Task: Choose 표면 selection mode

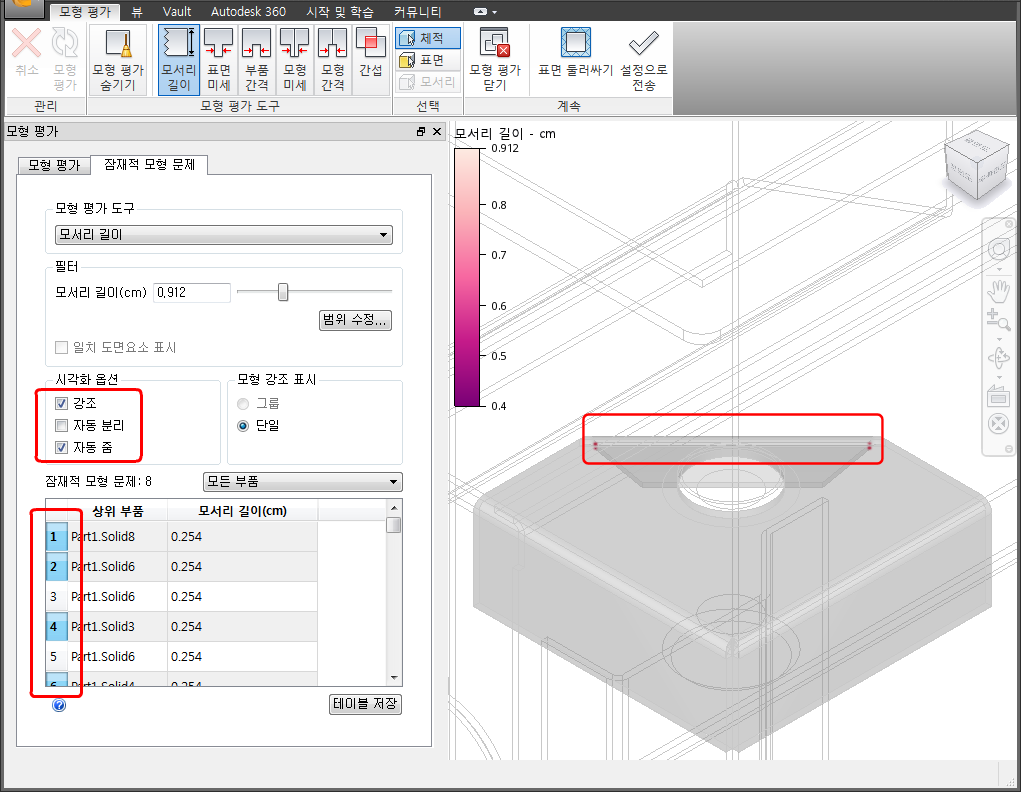Action: tap(427, 60)
